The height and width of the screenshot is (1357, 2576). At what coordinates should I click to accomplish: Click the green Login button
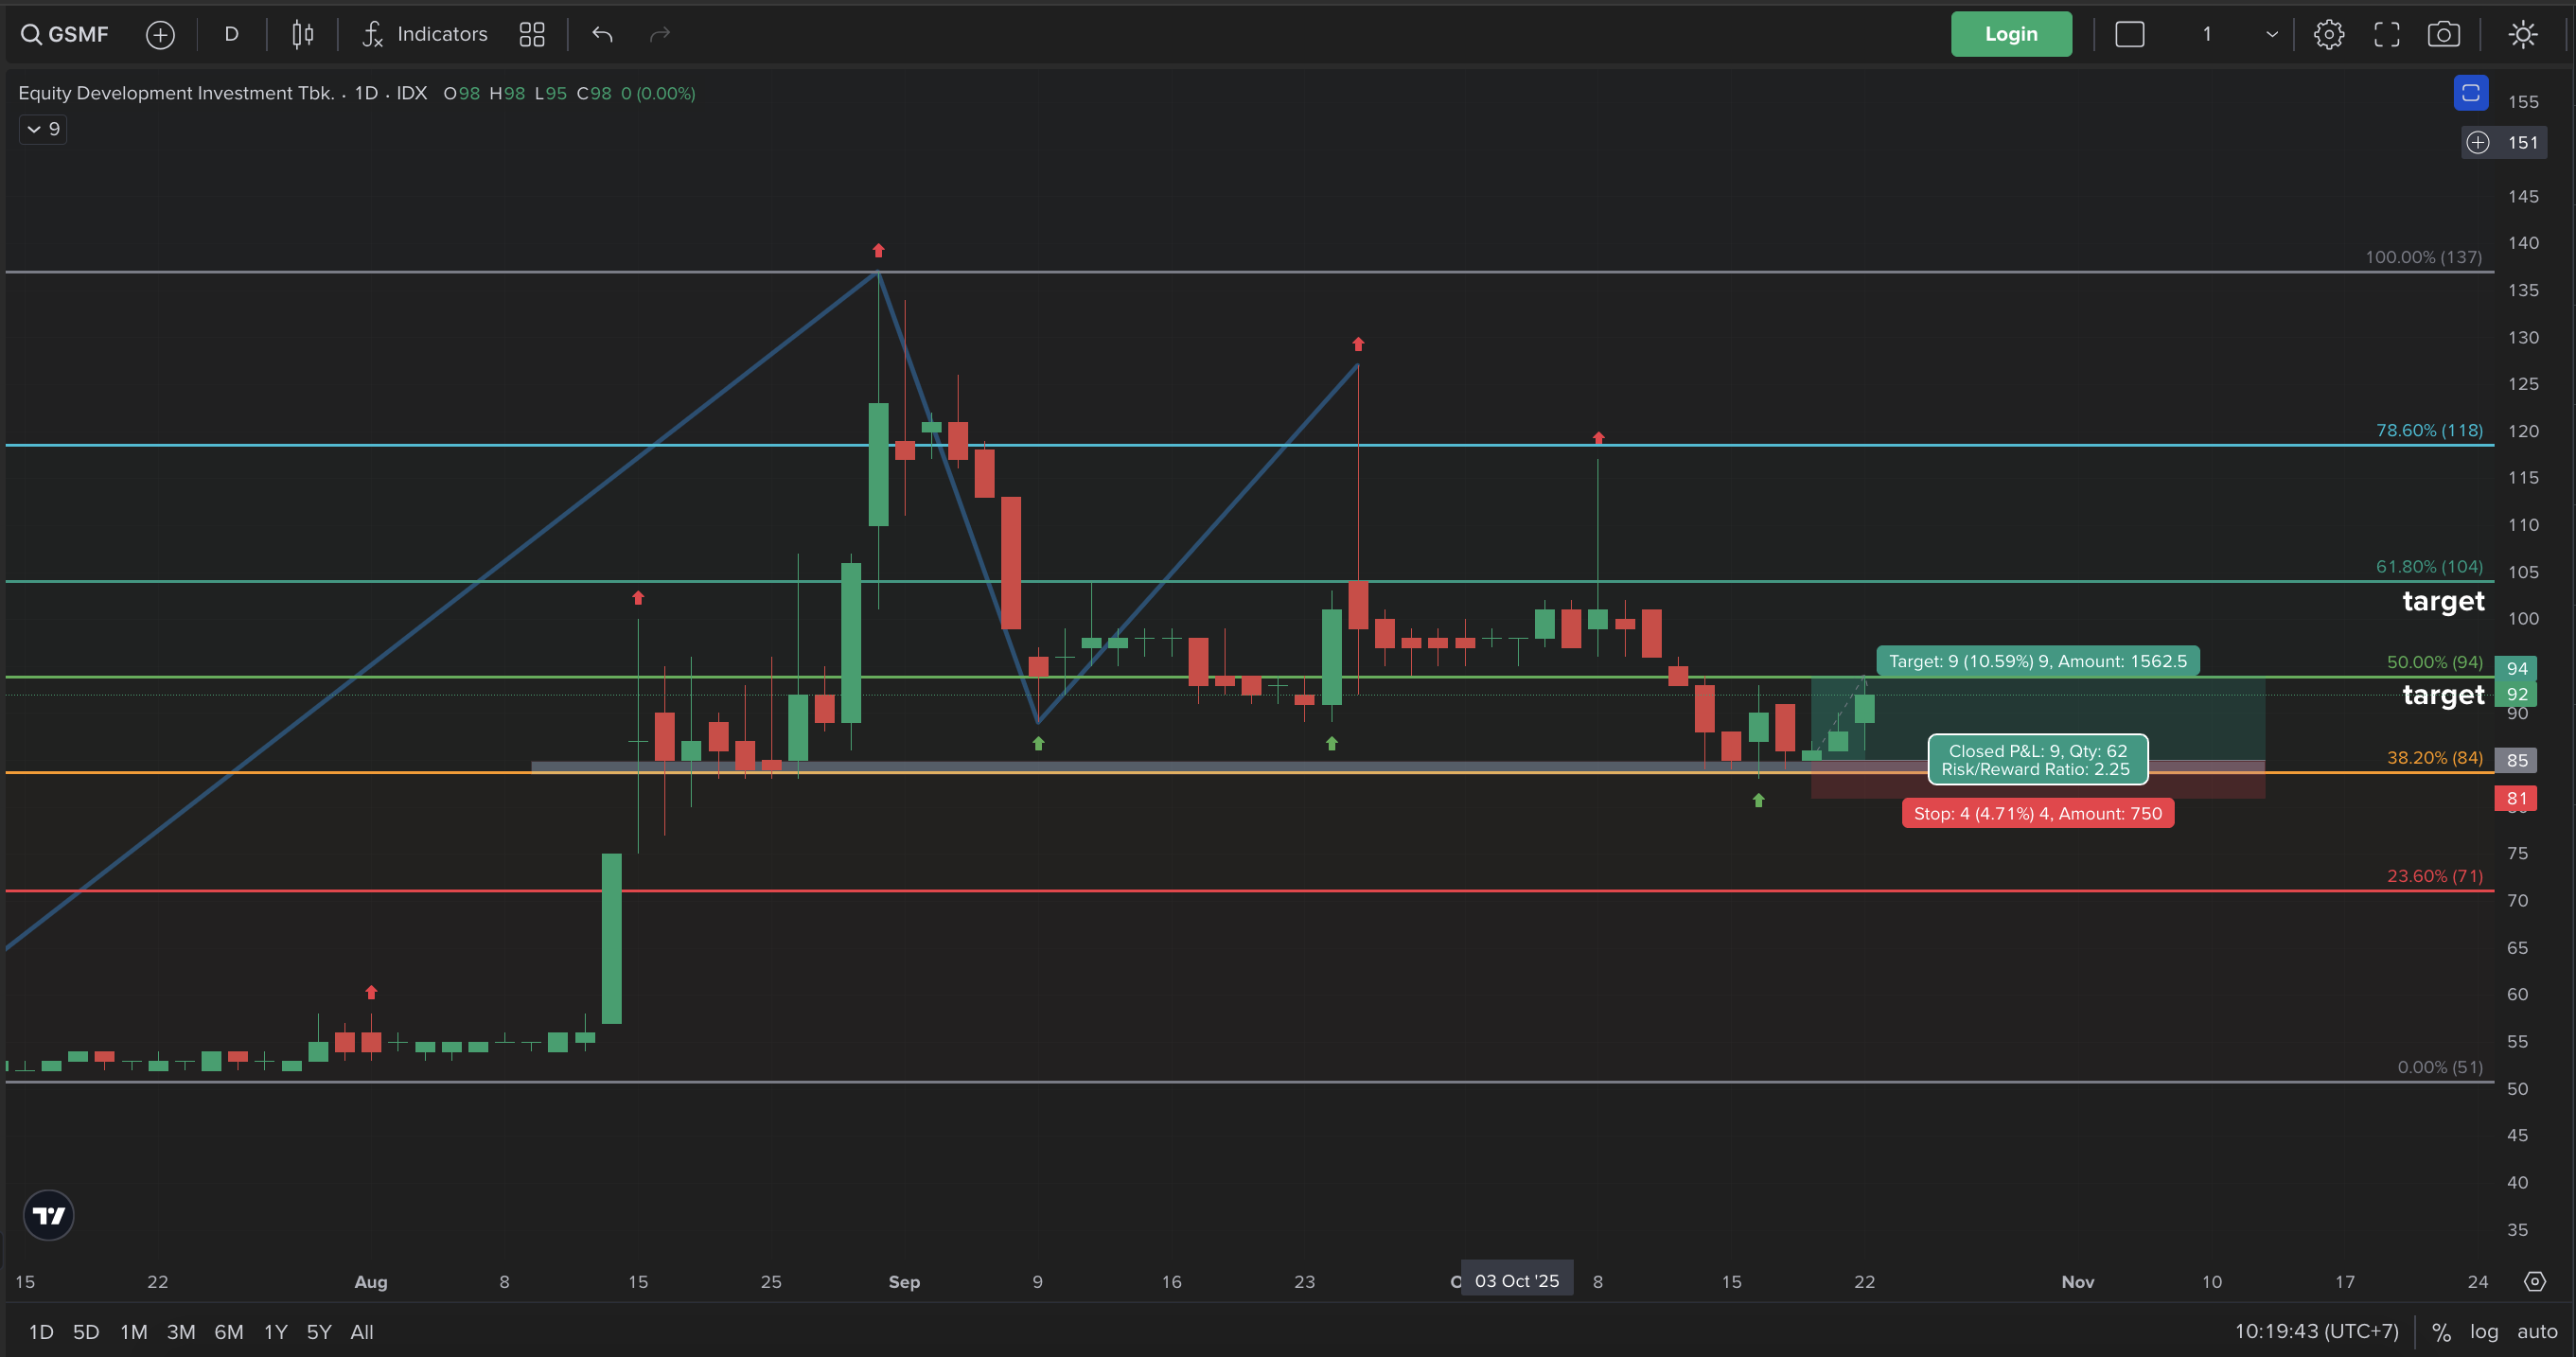pos(2010,35)
